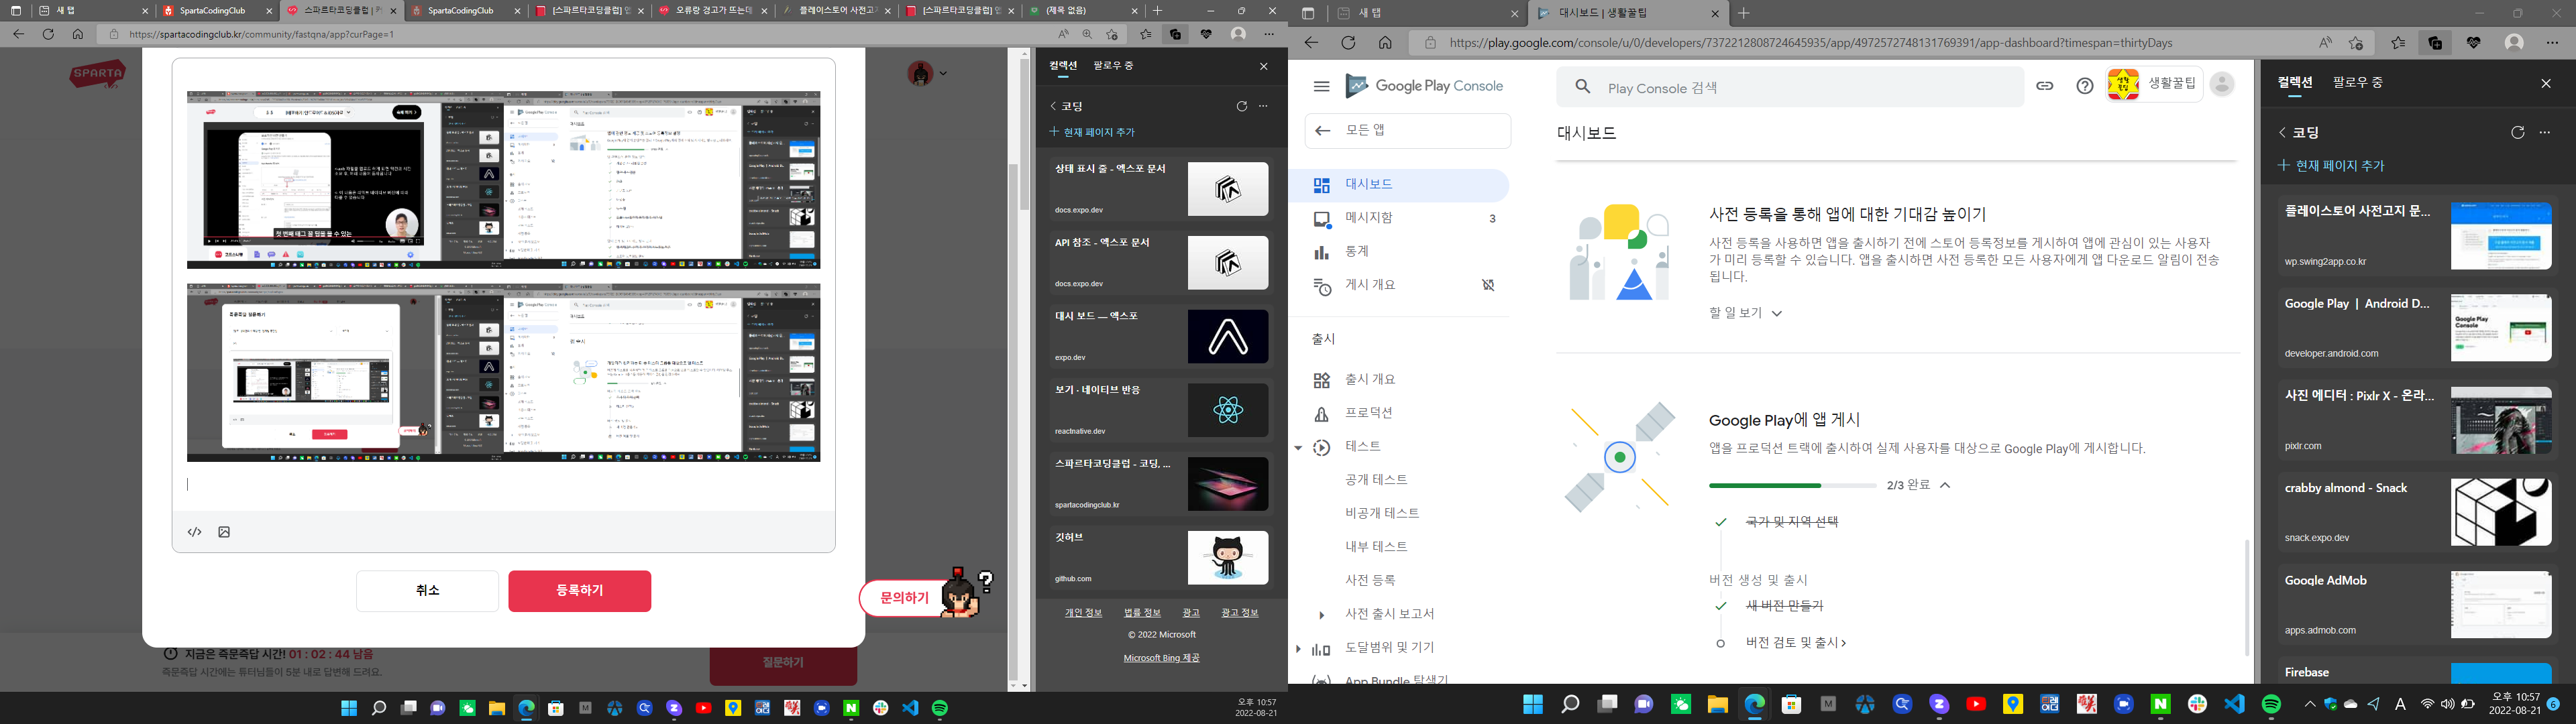Switch to 오류랑 경고가 뜨는데 browser tab
Viewport: 2576px width, 724px height.
coord(712,11)
